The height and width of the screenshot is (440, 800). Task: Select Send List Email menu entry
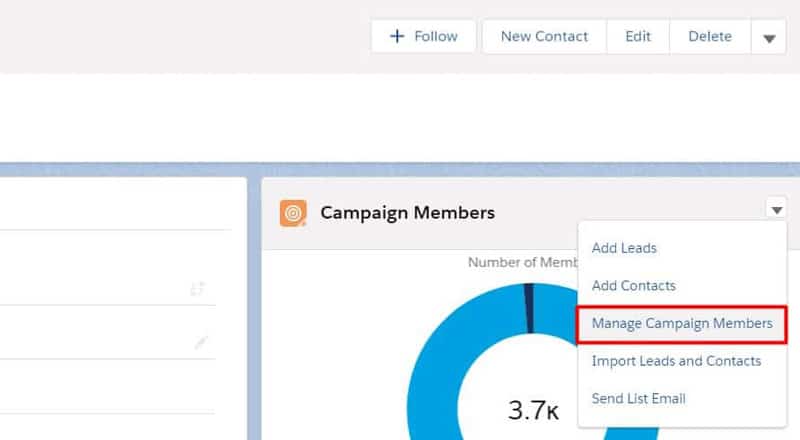(x=638, y=398)
